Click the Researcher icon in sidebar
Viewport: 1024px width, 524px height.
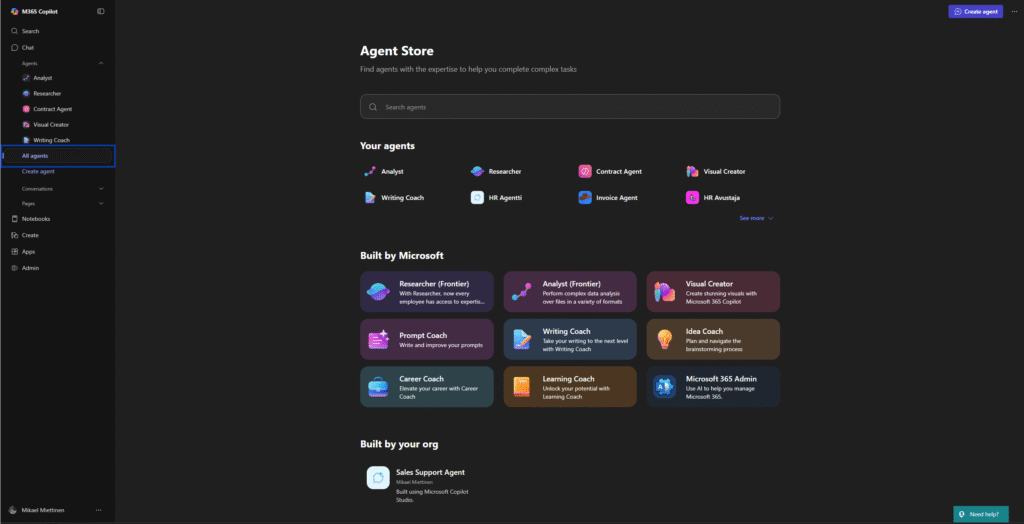26,93
